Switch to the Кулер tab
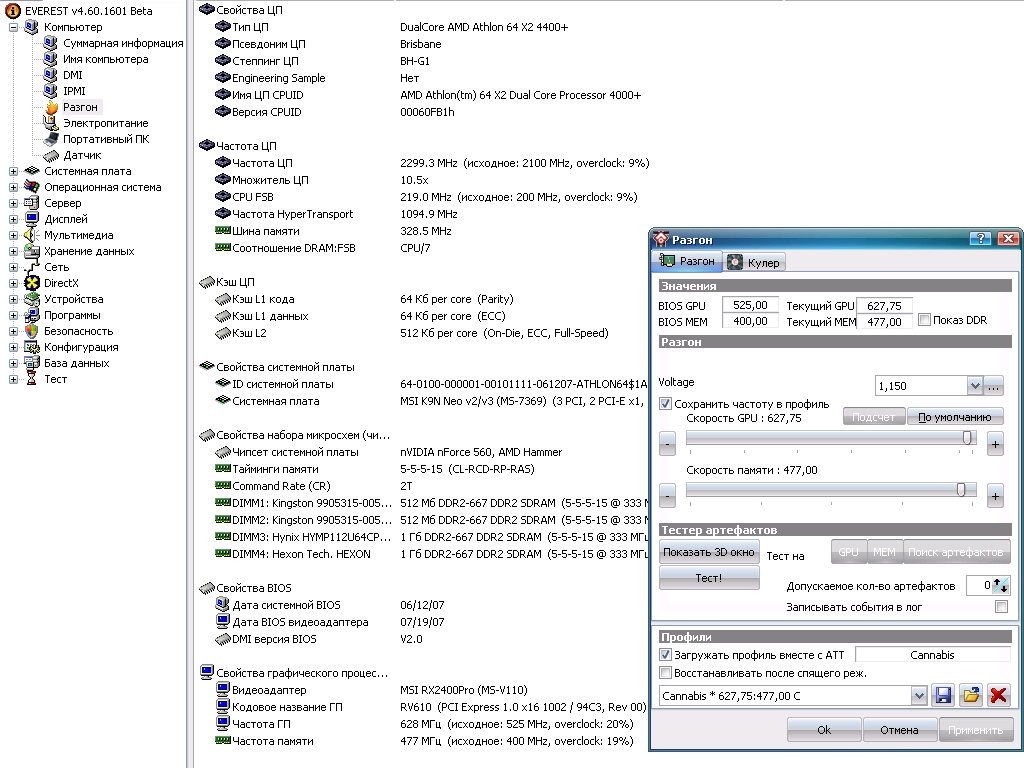 click(755, 263)
